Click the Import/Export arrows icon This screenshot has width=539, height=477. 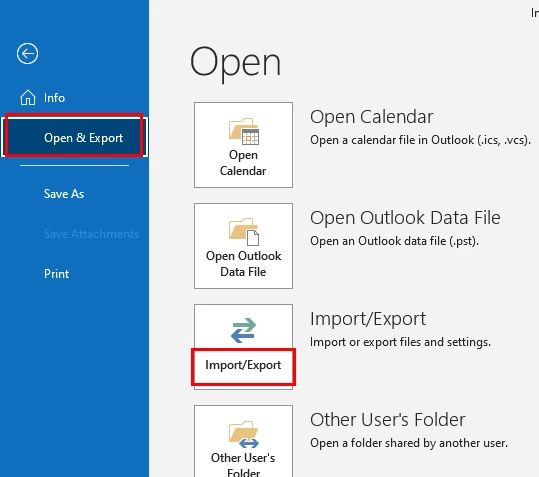pos(243,330)
